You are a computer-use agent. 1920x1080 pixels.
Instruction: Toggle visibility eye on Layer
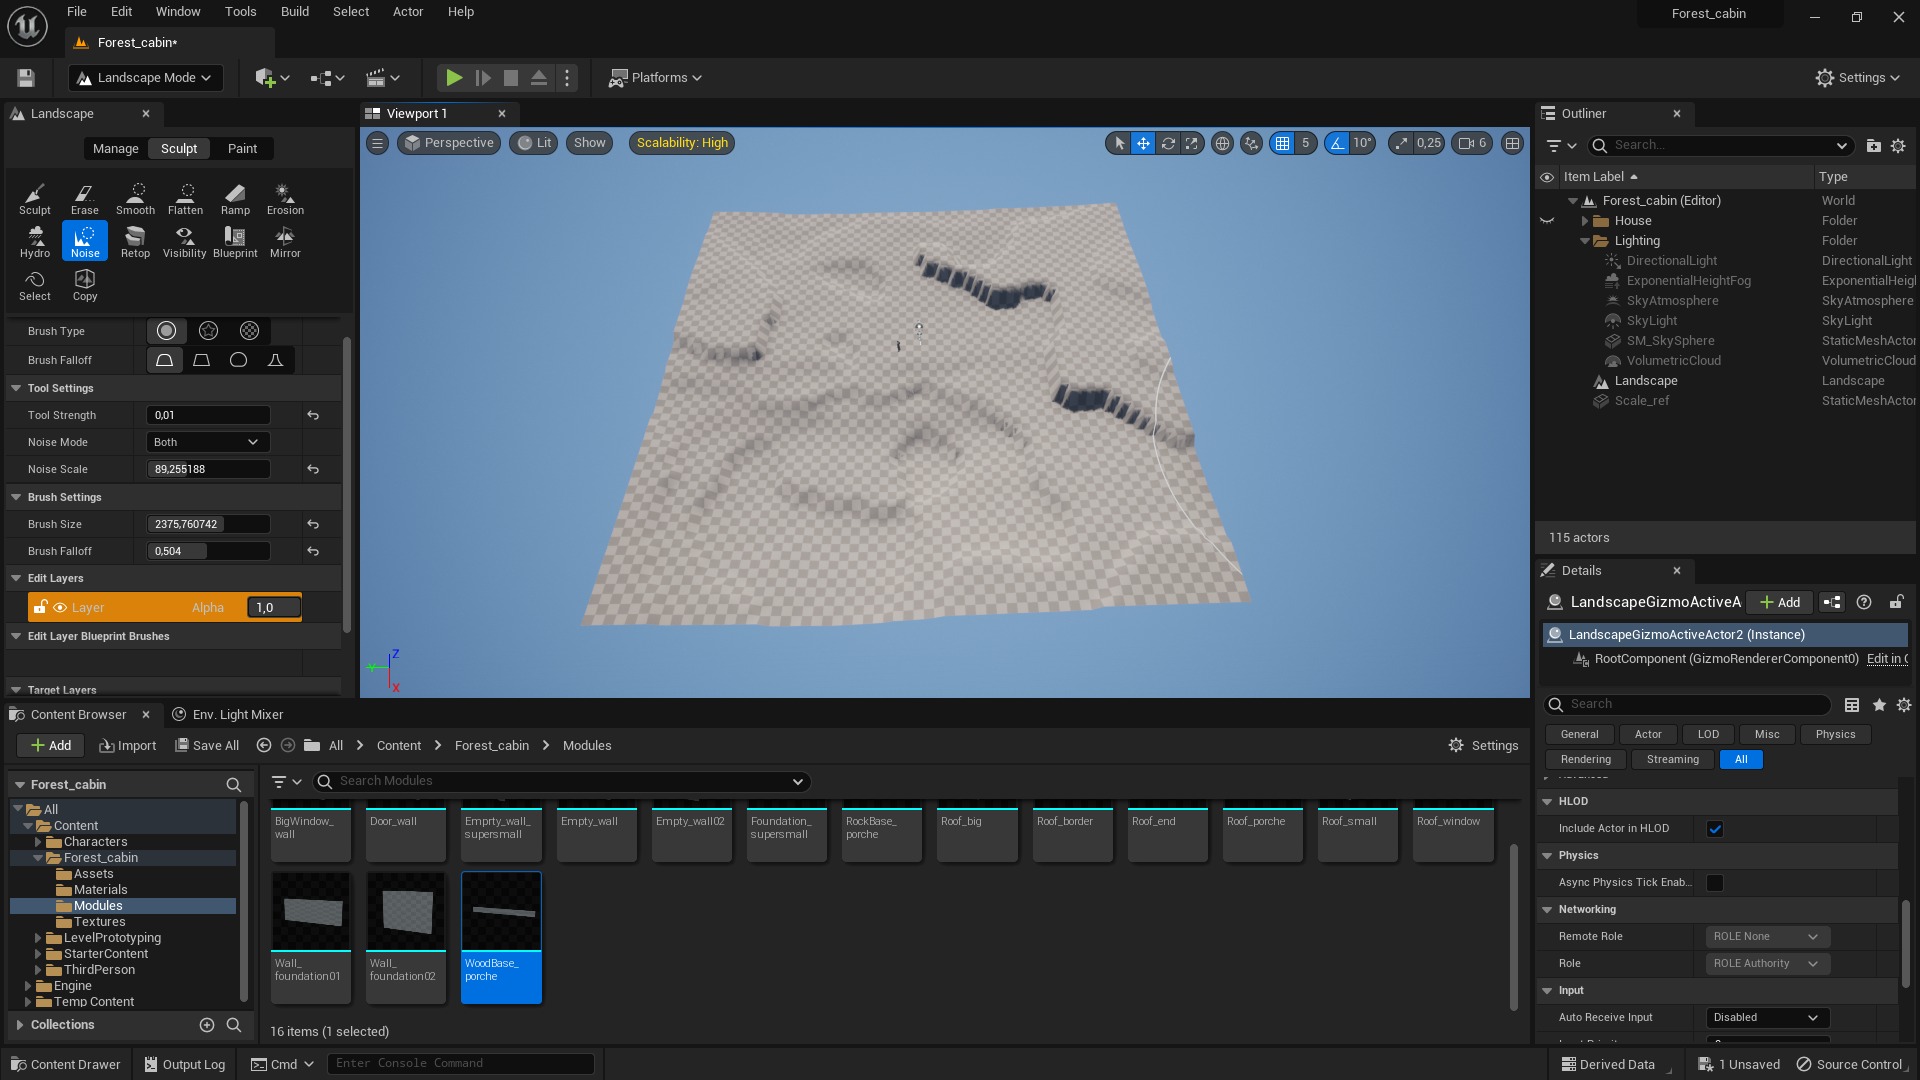(60, 608)
